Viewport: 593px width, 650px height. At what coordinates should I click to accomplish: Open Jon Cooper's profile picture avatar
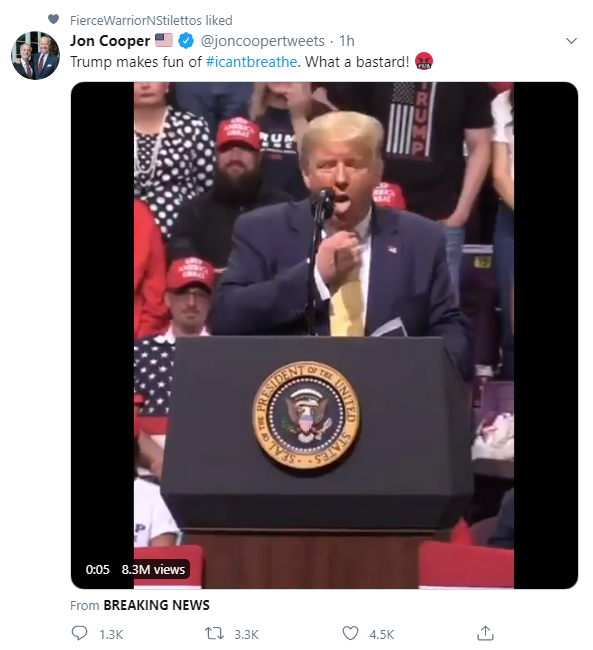pyautogui.click(x=35, y=55)
